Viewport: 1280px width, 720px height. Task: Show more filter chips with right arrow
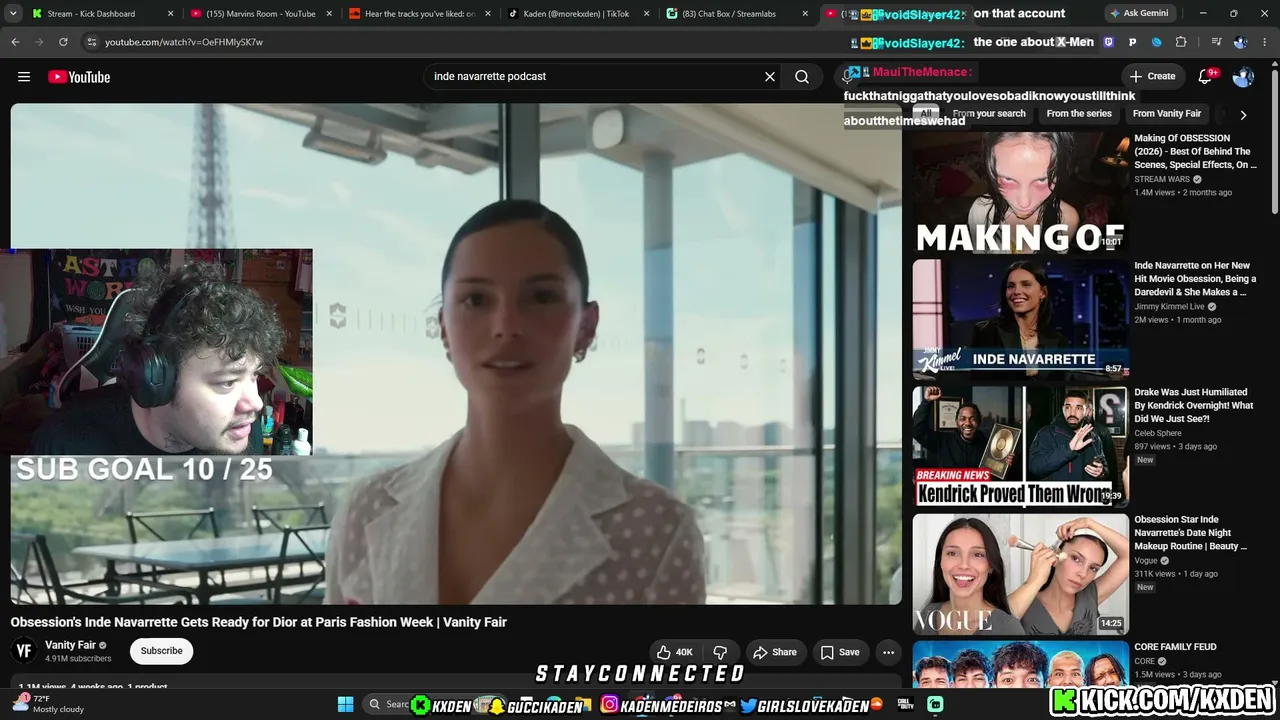pyautogui.click(x=1243, y=115)
